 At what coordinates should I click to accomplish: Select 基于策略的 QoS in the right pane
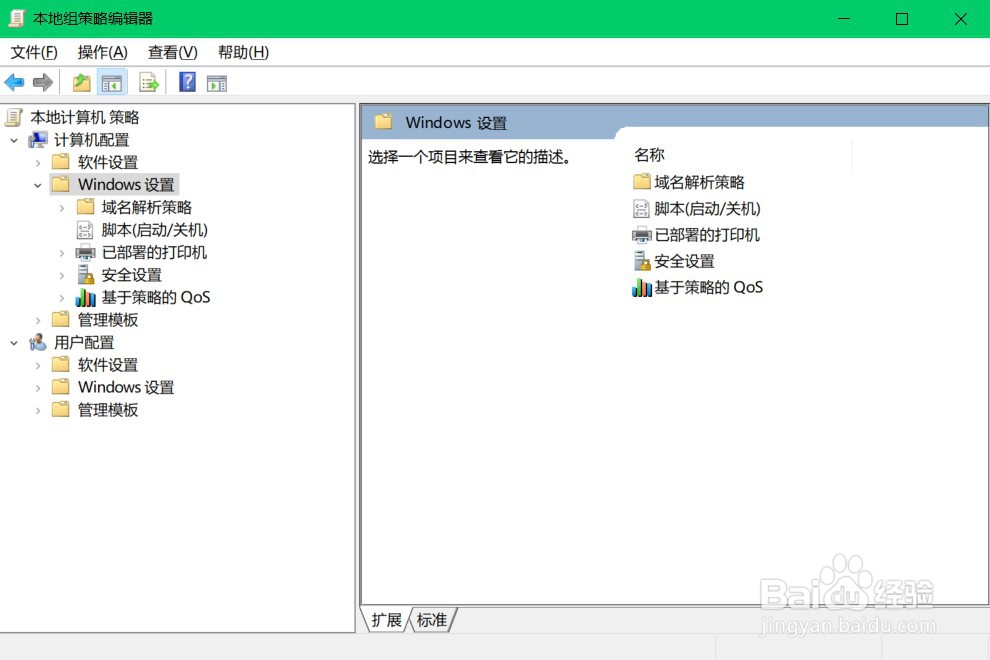point(706,287)
